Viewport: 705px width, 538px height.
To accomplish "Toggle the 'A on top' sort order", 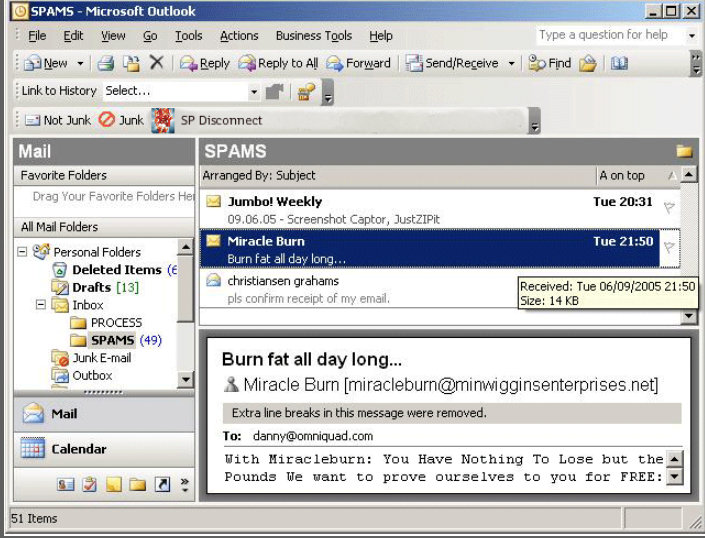I will 638,175.
